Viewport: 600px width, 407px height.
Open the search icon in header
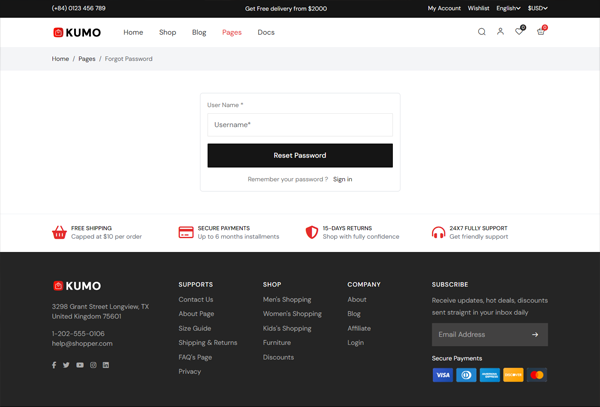coord(481,32)
